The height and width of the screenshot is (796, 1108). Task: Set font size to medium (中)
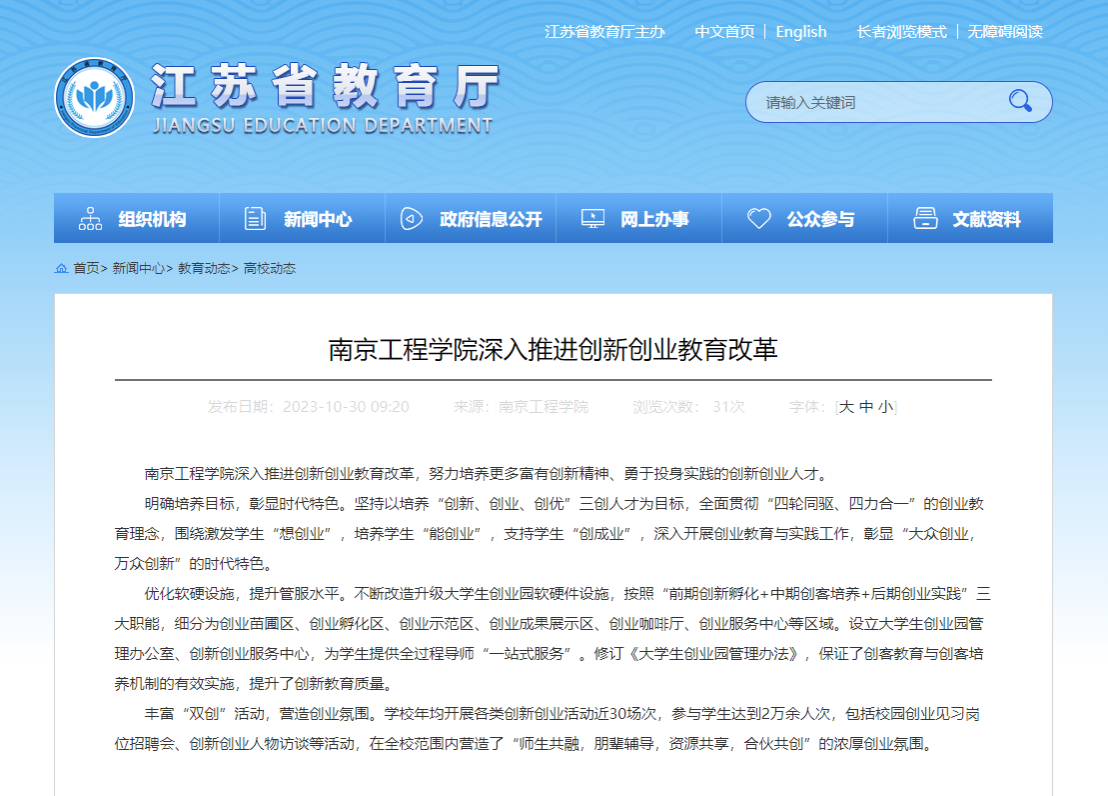(x=866, y=407)
